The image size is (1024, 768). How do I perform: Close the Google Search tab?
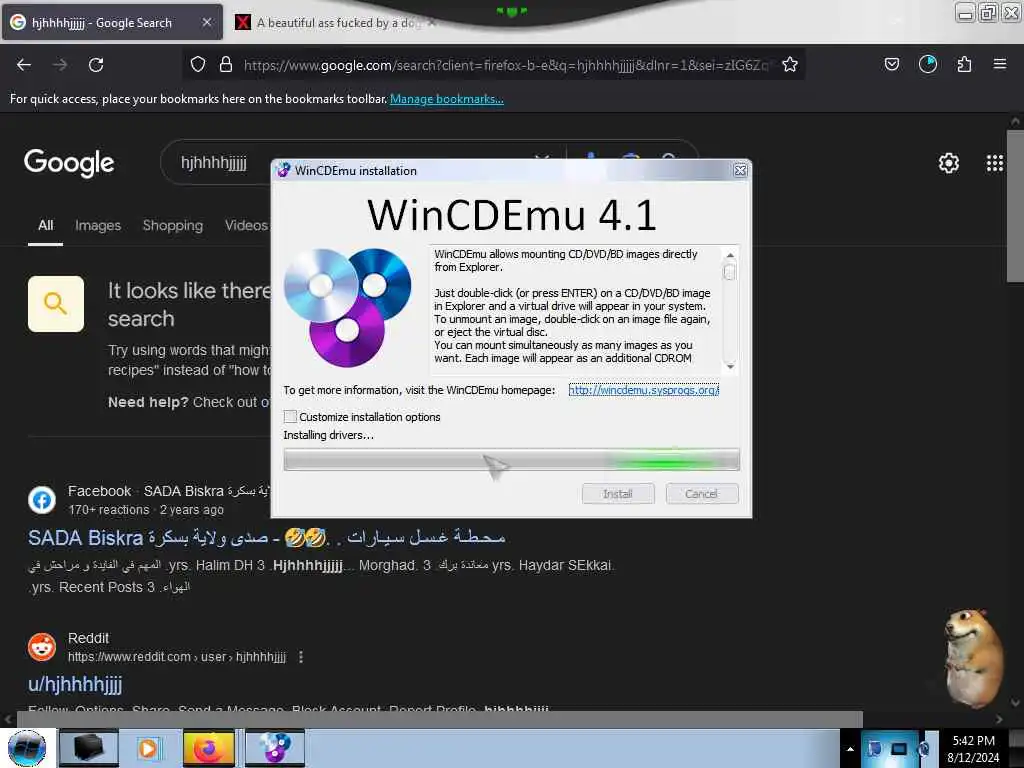[206, 22]
